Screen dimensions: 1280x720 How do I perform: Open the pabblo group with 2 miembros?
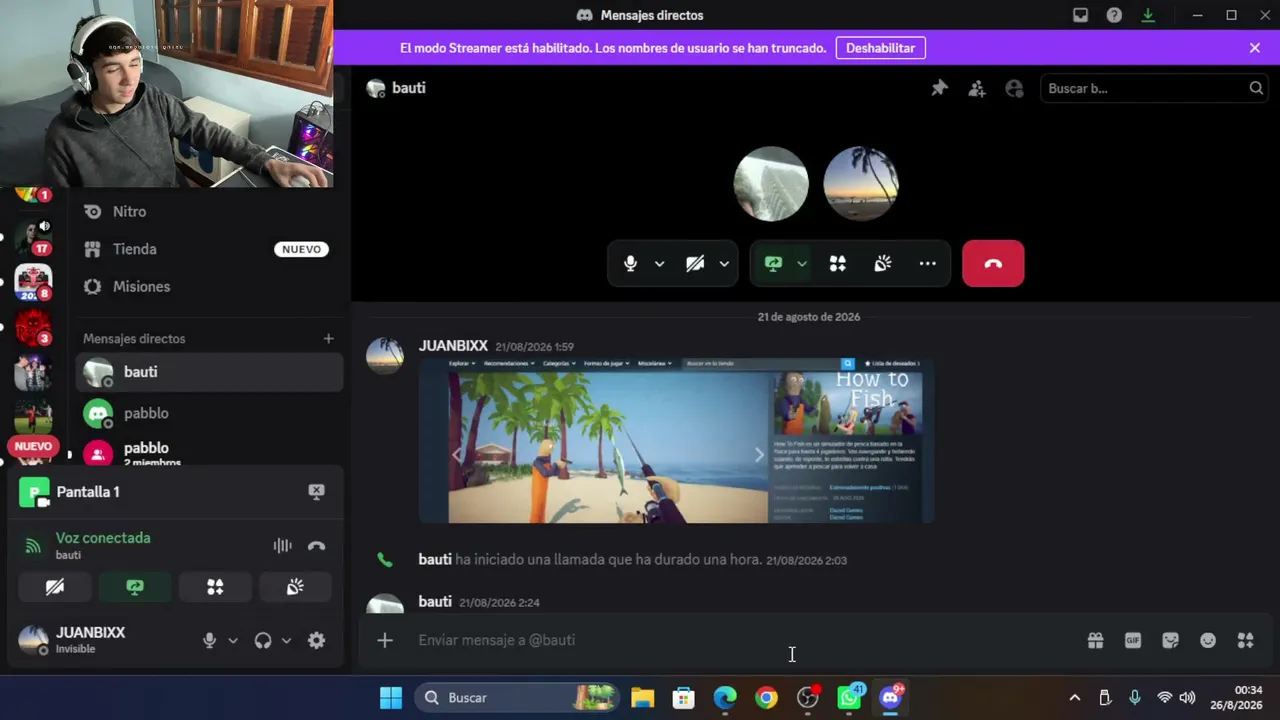point(209,451)
